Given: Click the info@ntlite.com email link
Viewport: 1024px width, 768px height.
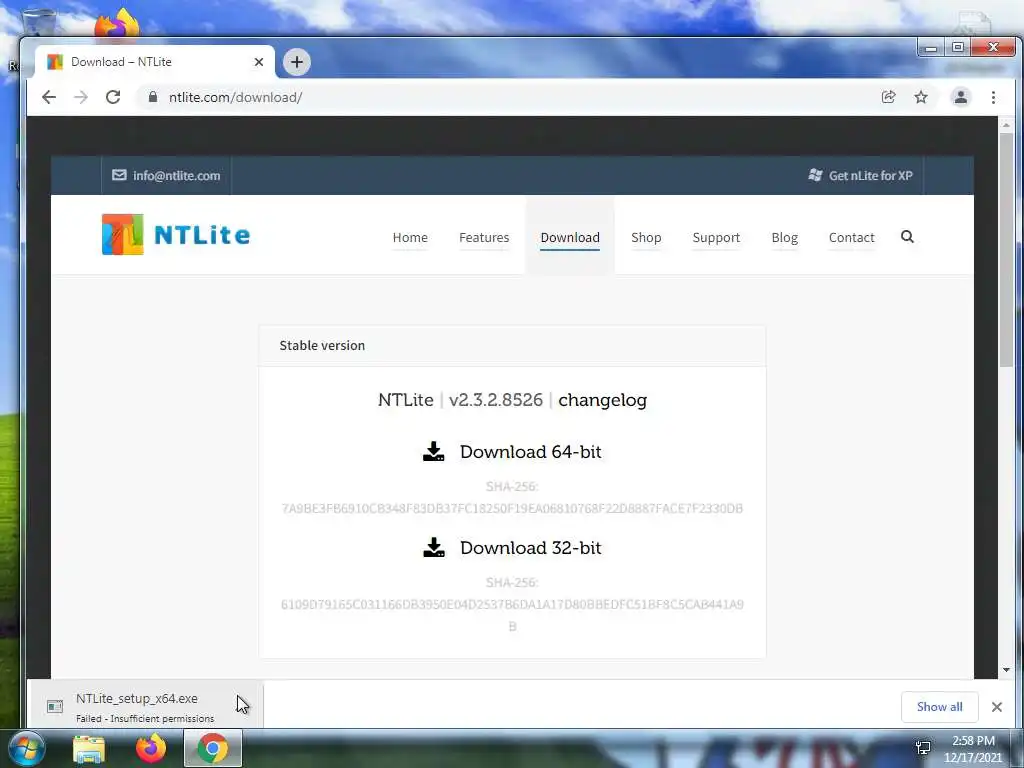Looking at the screenshot, I should 176,176.
